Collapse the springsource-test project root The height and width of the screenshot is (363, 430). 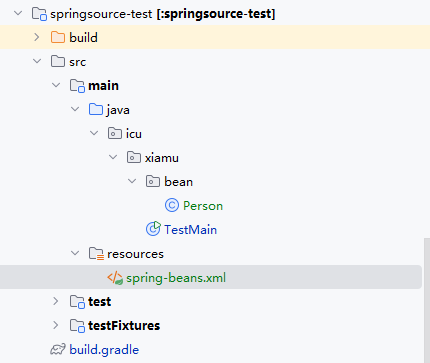[18, 13]
